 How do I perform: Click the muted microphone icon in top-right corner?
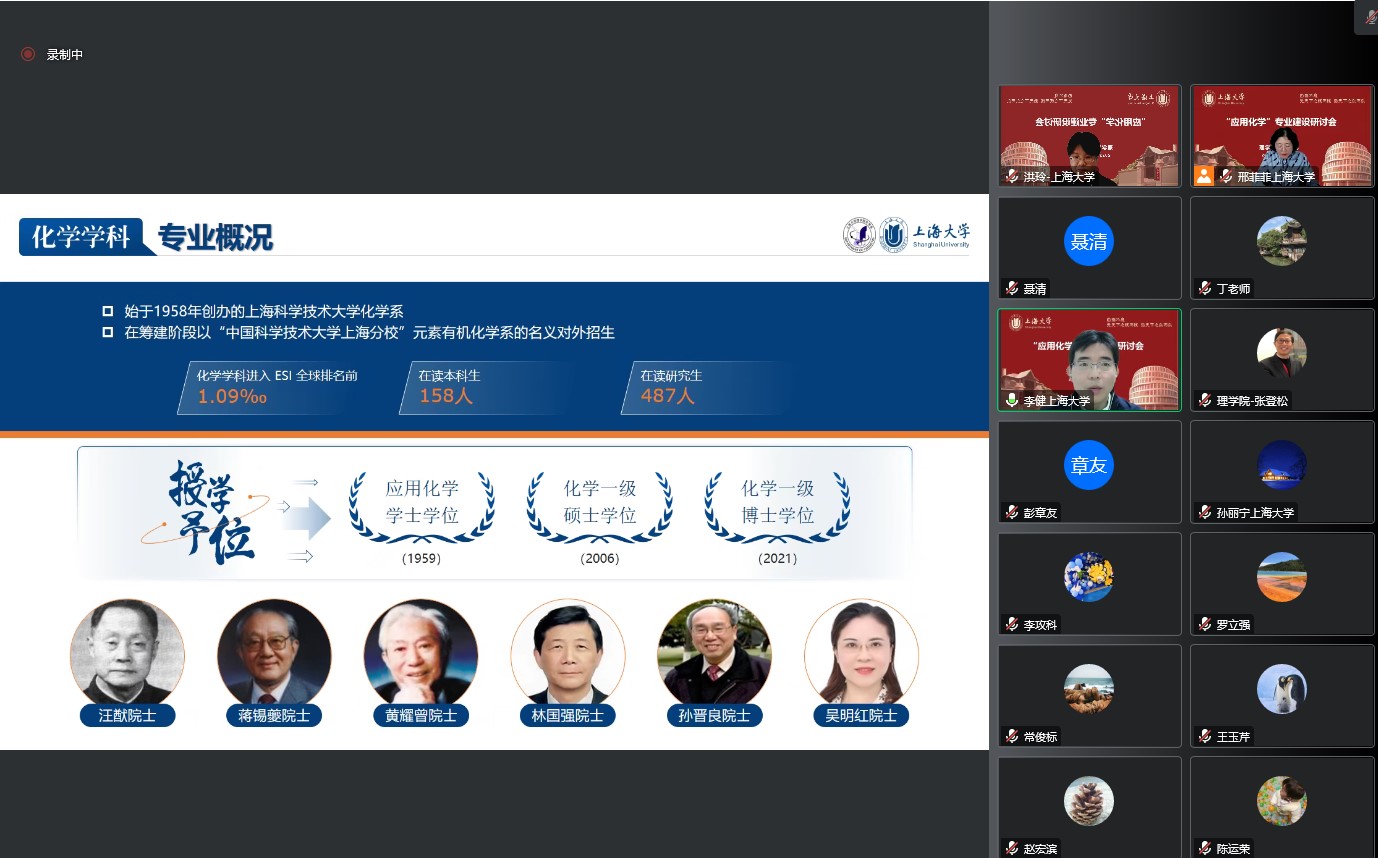[1369, 17]
